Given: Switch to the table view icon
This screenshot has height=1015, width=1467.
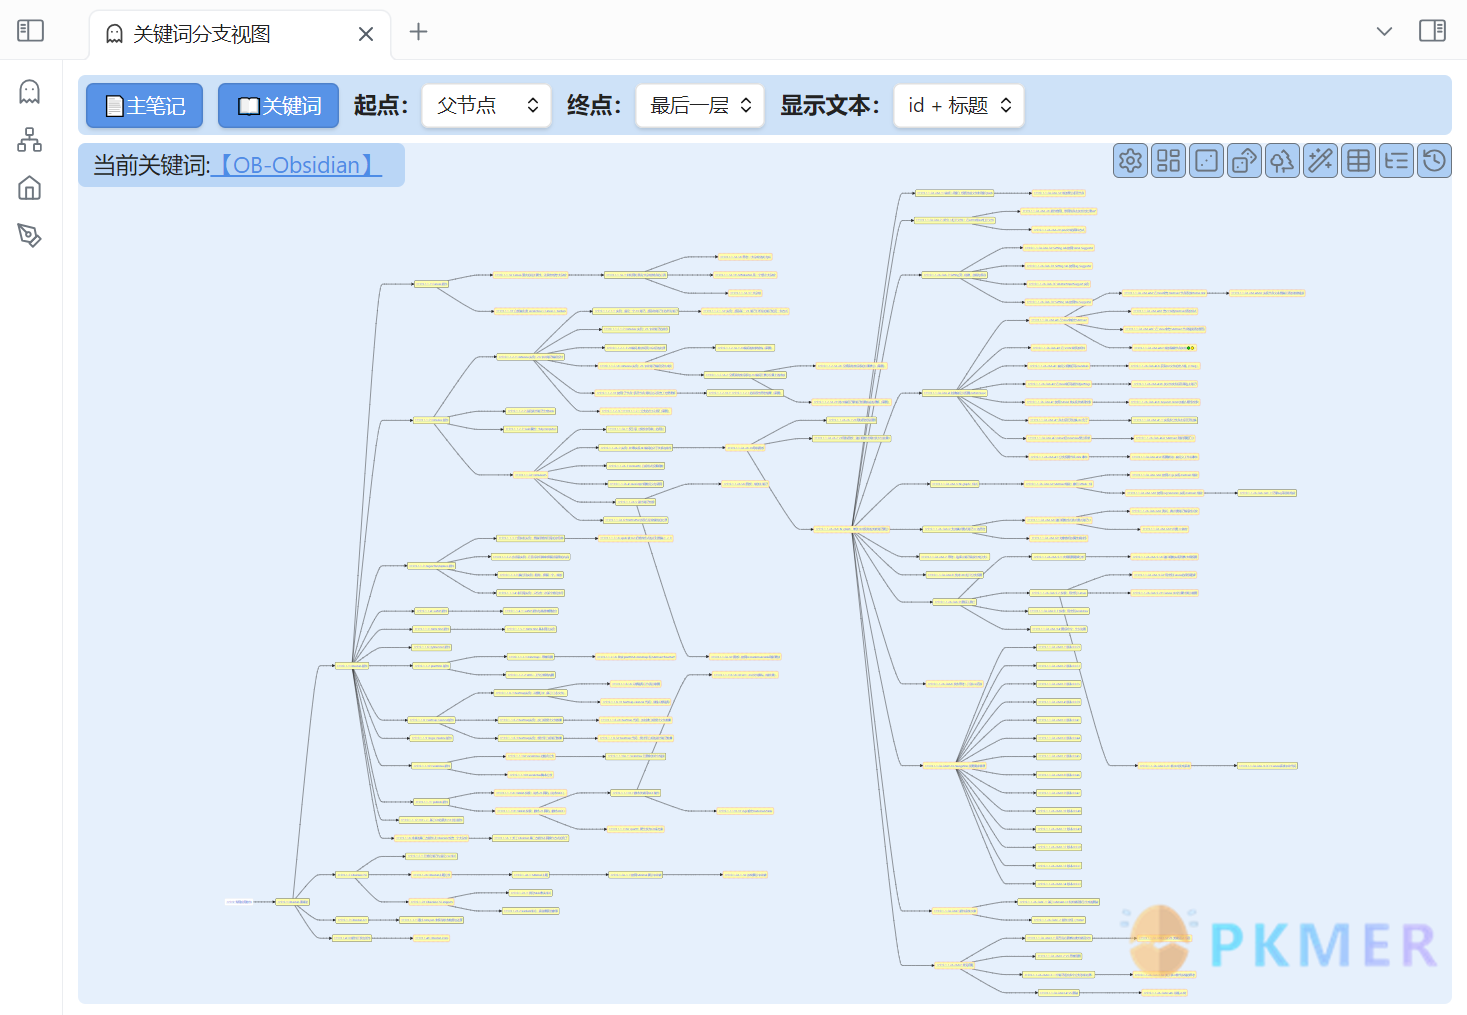Looking at the screenshot, I should (x=1358, y=161).
